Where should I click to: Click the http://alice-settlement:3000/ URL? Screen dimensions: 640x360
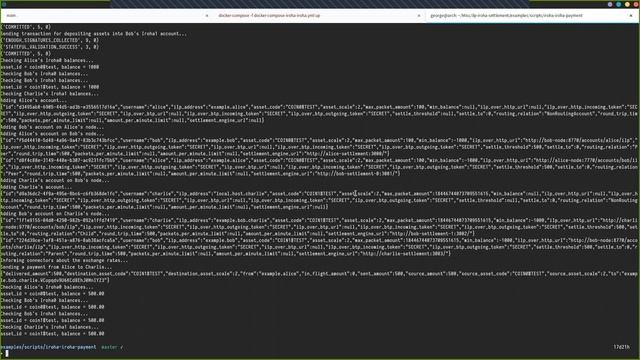point(347,154)
